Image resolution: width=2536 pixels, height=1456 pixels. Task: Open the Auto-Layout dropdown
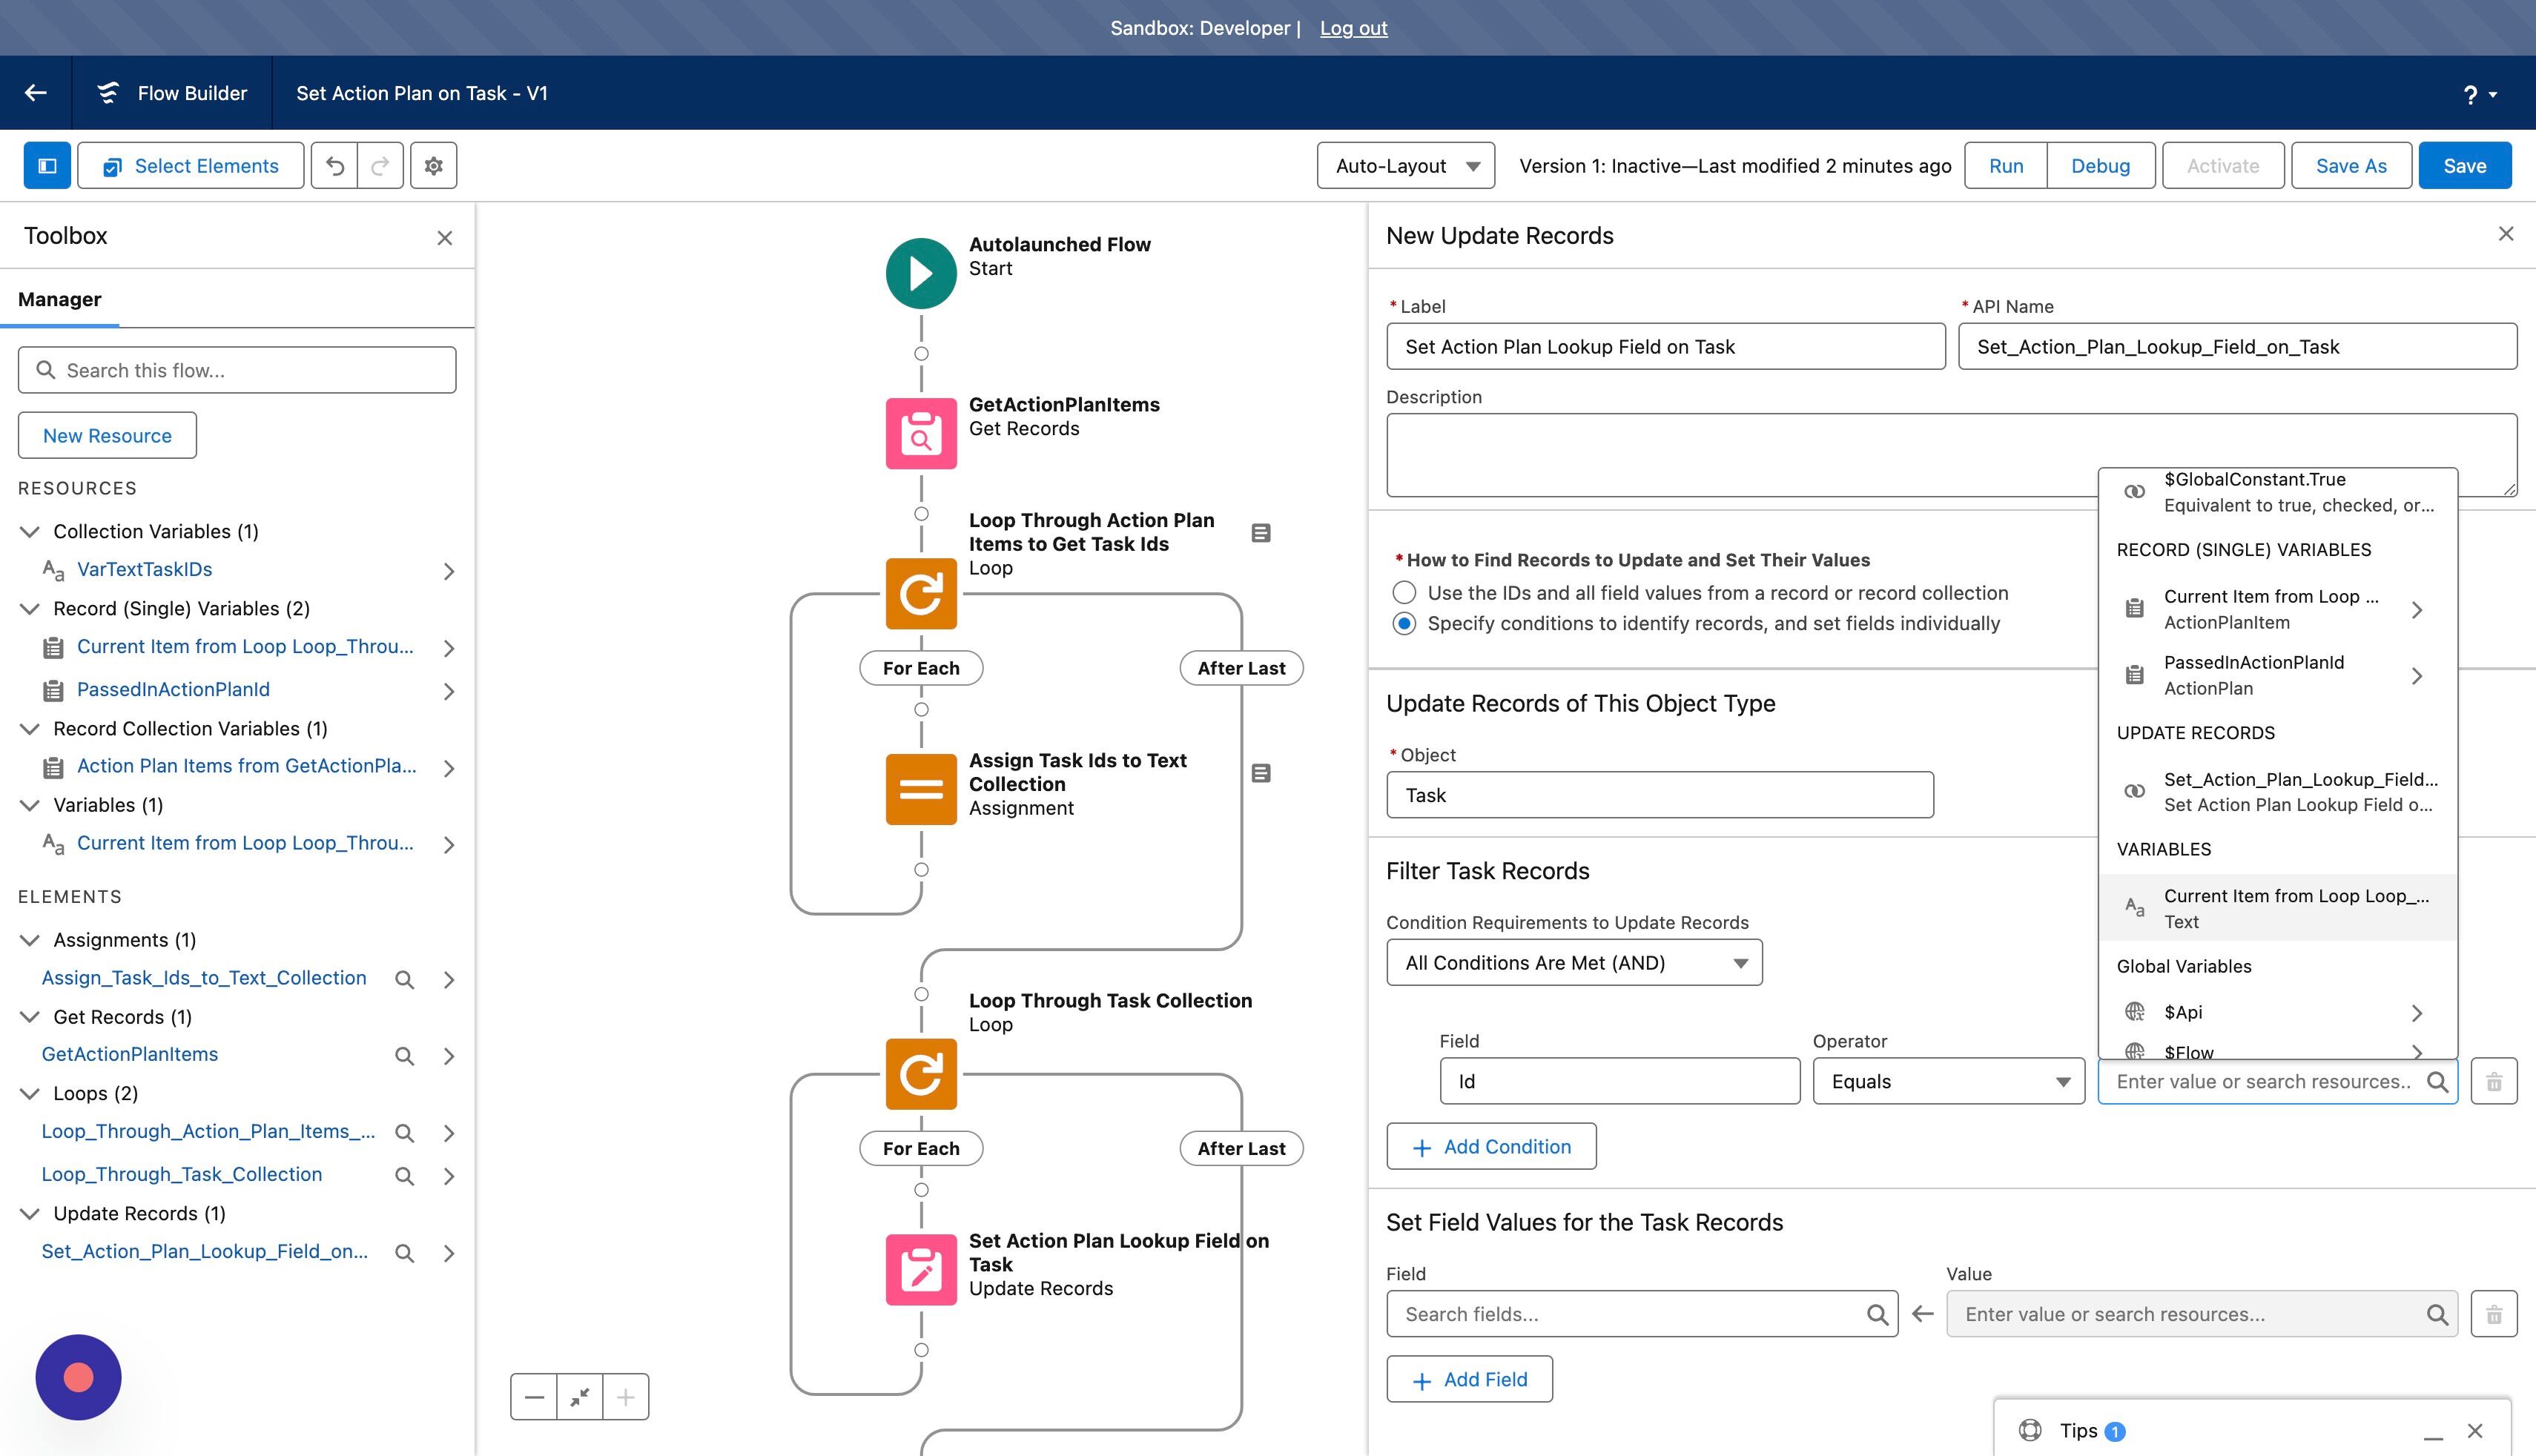[1406, 166]
